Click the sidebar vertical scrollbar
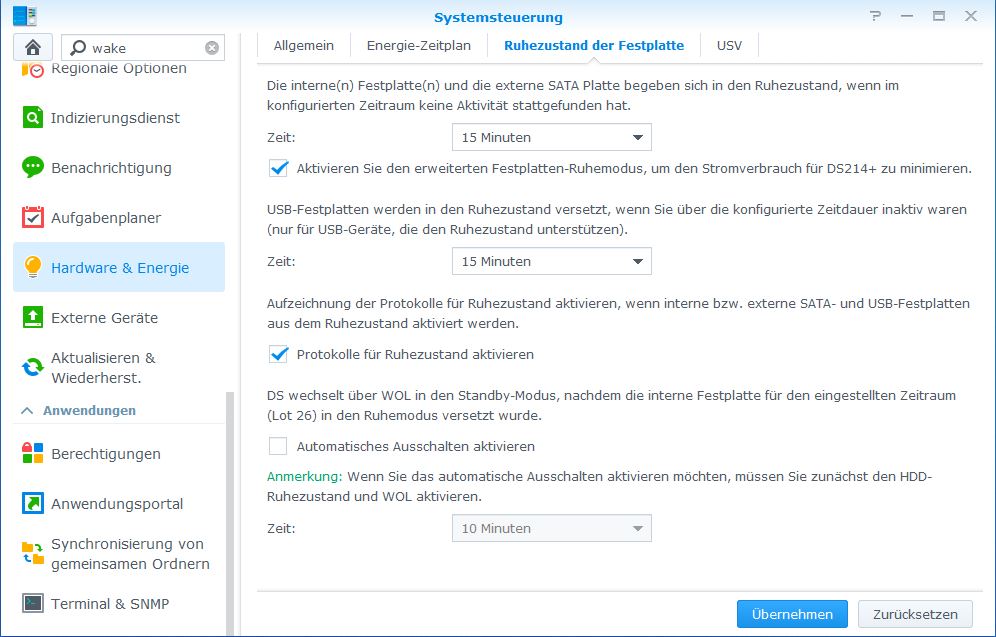Image resolution: width=996 pixels, height=637 pixels. [x=230, y=513]
